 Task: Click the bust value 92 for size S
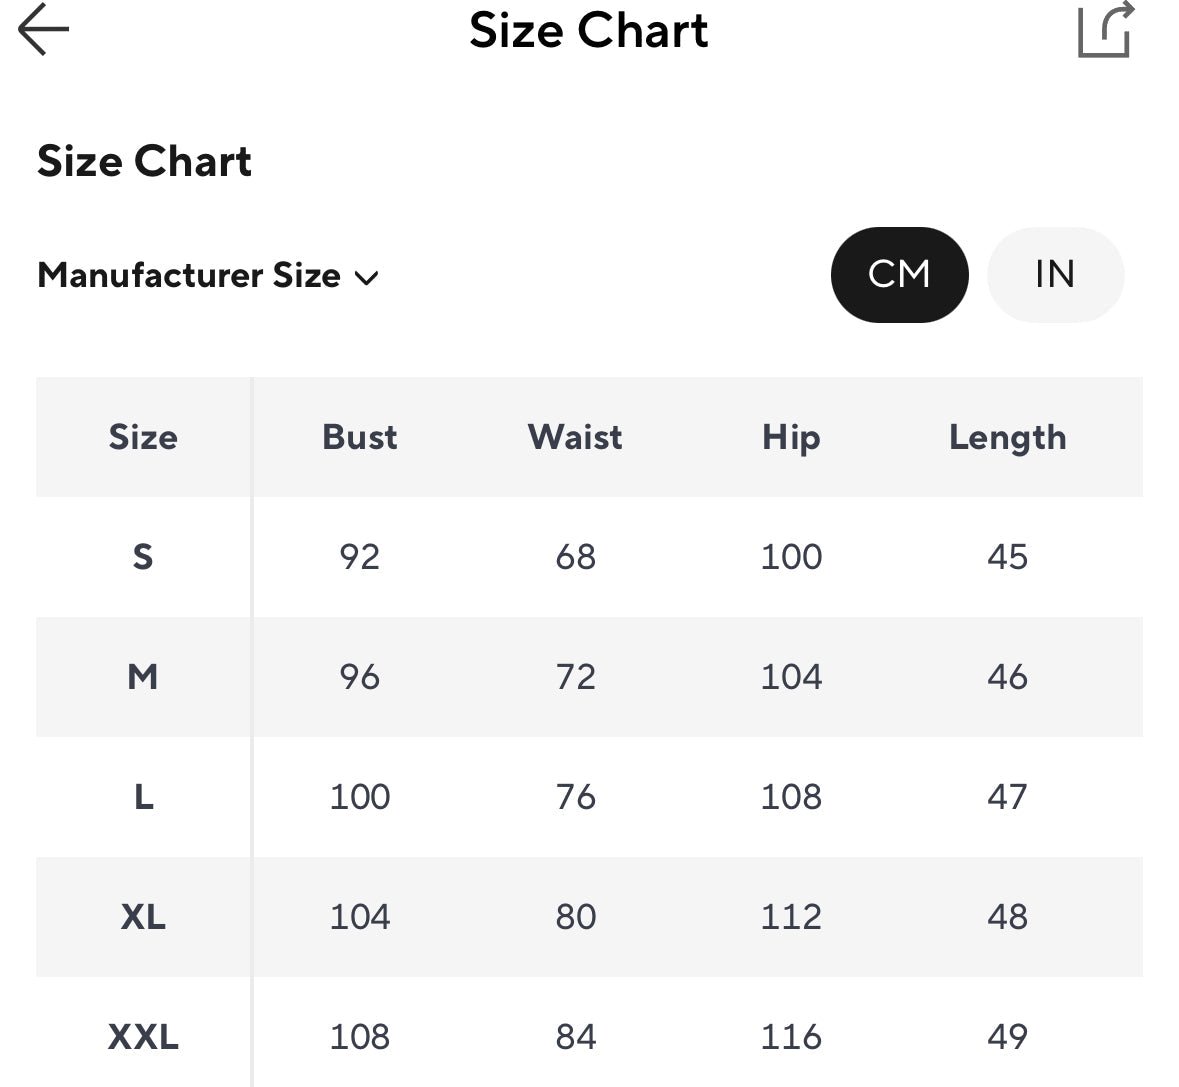click(359, 557)
